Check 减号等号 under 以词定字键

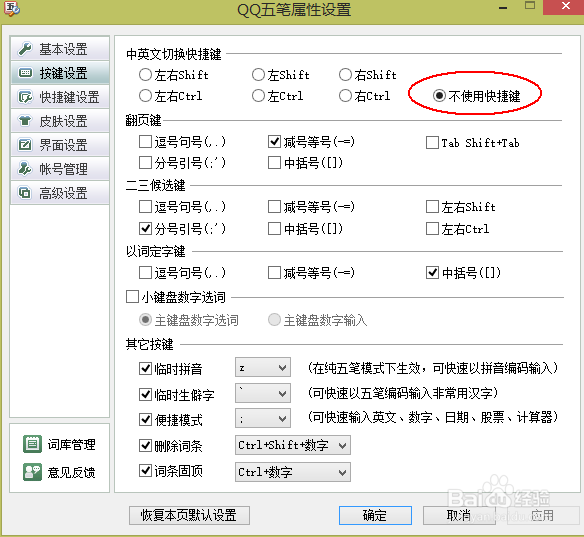274,273
